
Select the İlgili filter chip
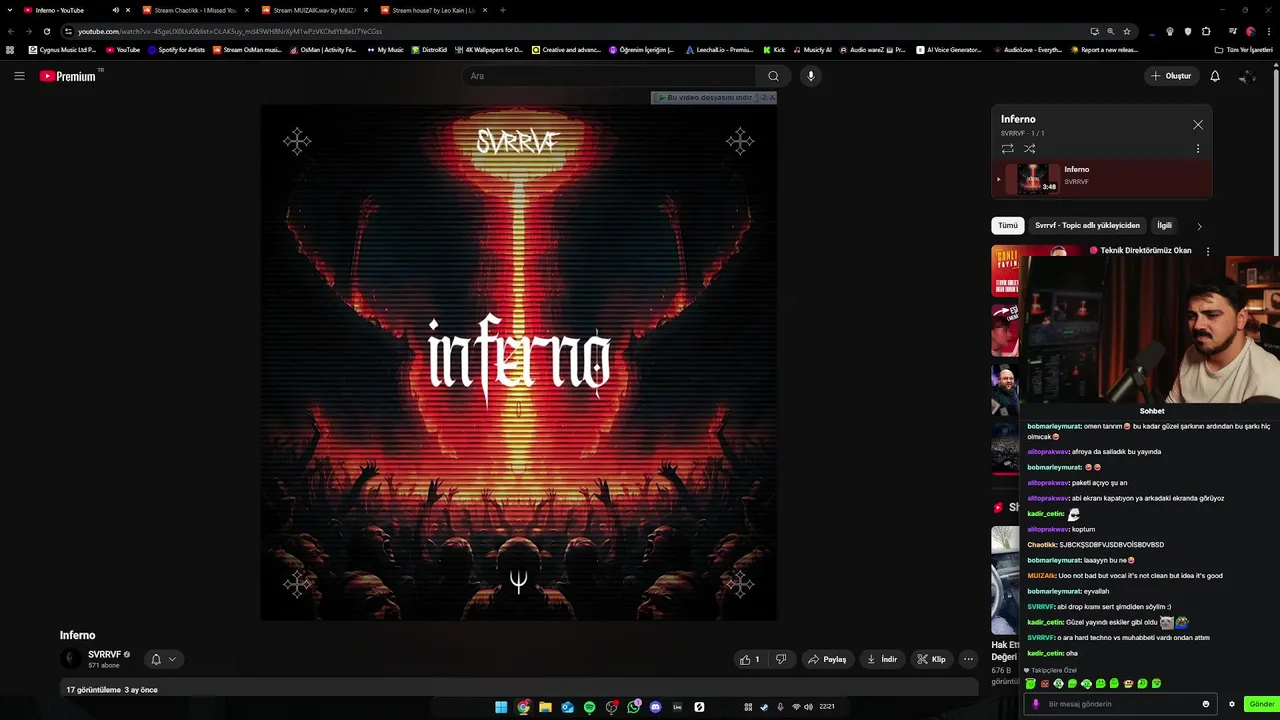coord(1164,226)
